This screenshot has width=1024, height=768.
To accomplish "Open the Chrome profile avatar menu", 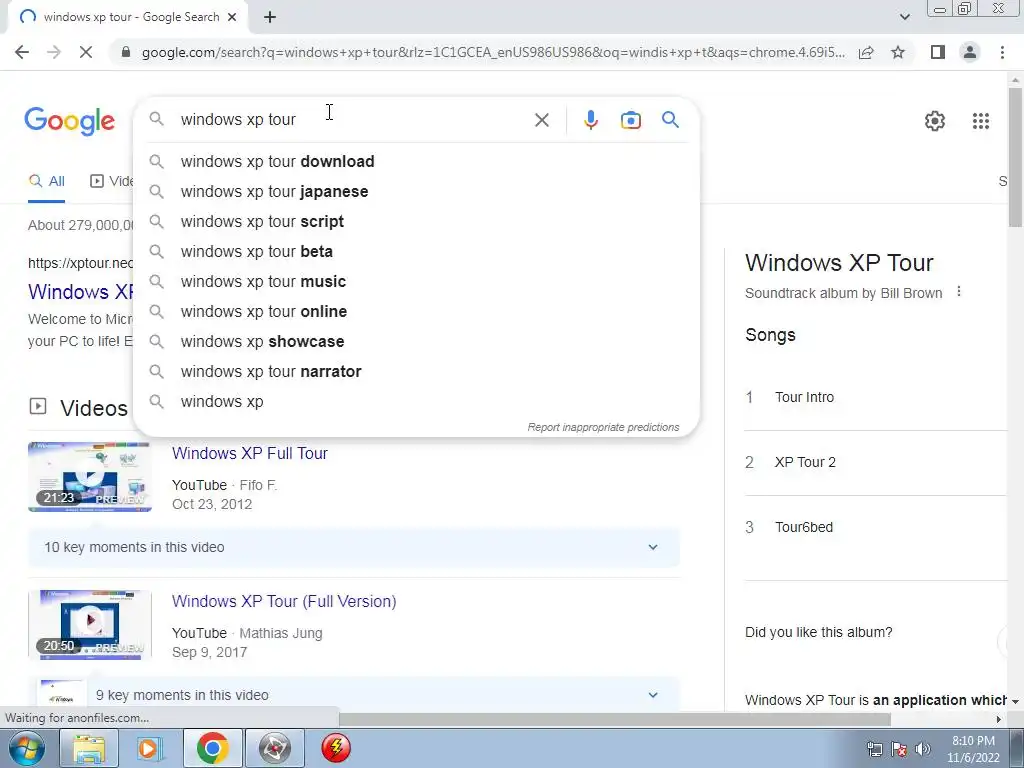I will coord(970,52).
